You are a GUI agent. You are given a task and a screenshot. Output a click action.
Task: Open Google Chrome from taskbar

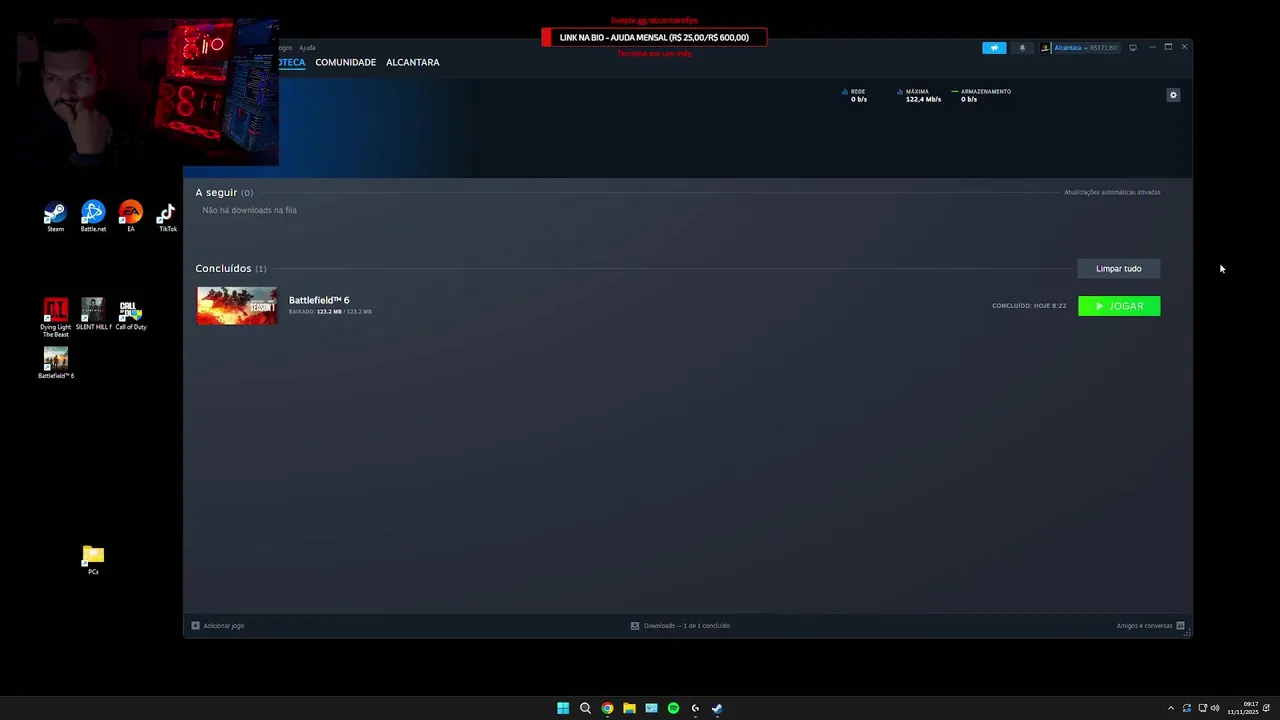pos(607,708)
